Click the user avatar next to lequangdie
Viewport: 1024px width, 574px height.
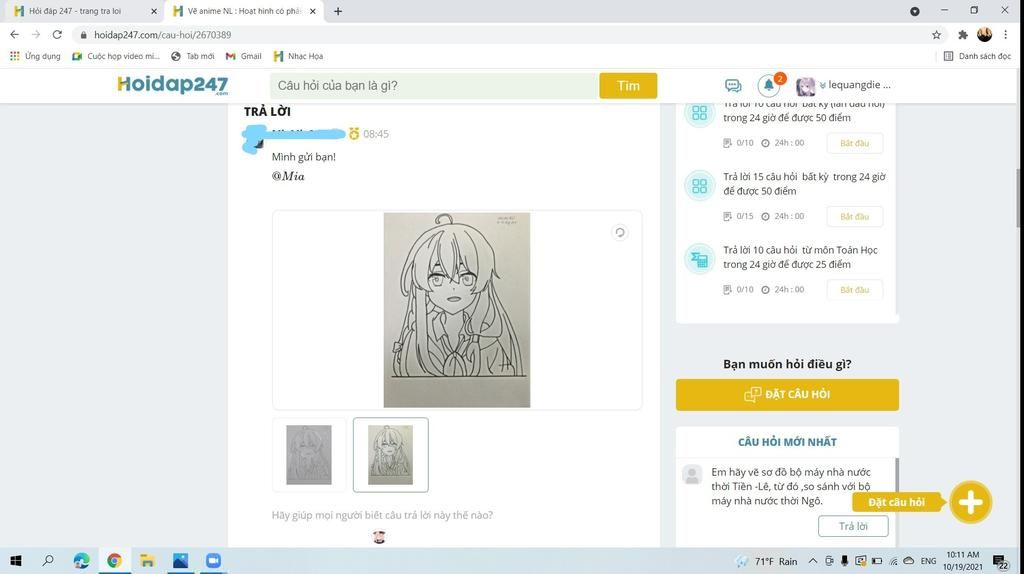[x=805, y=86]
